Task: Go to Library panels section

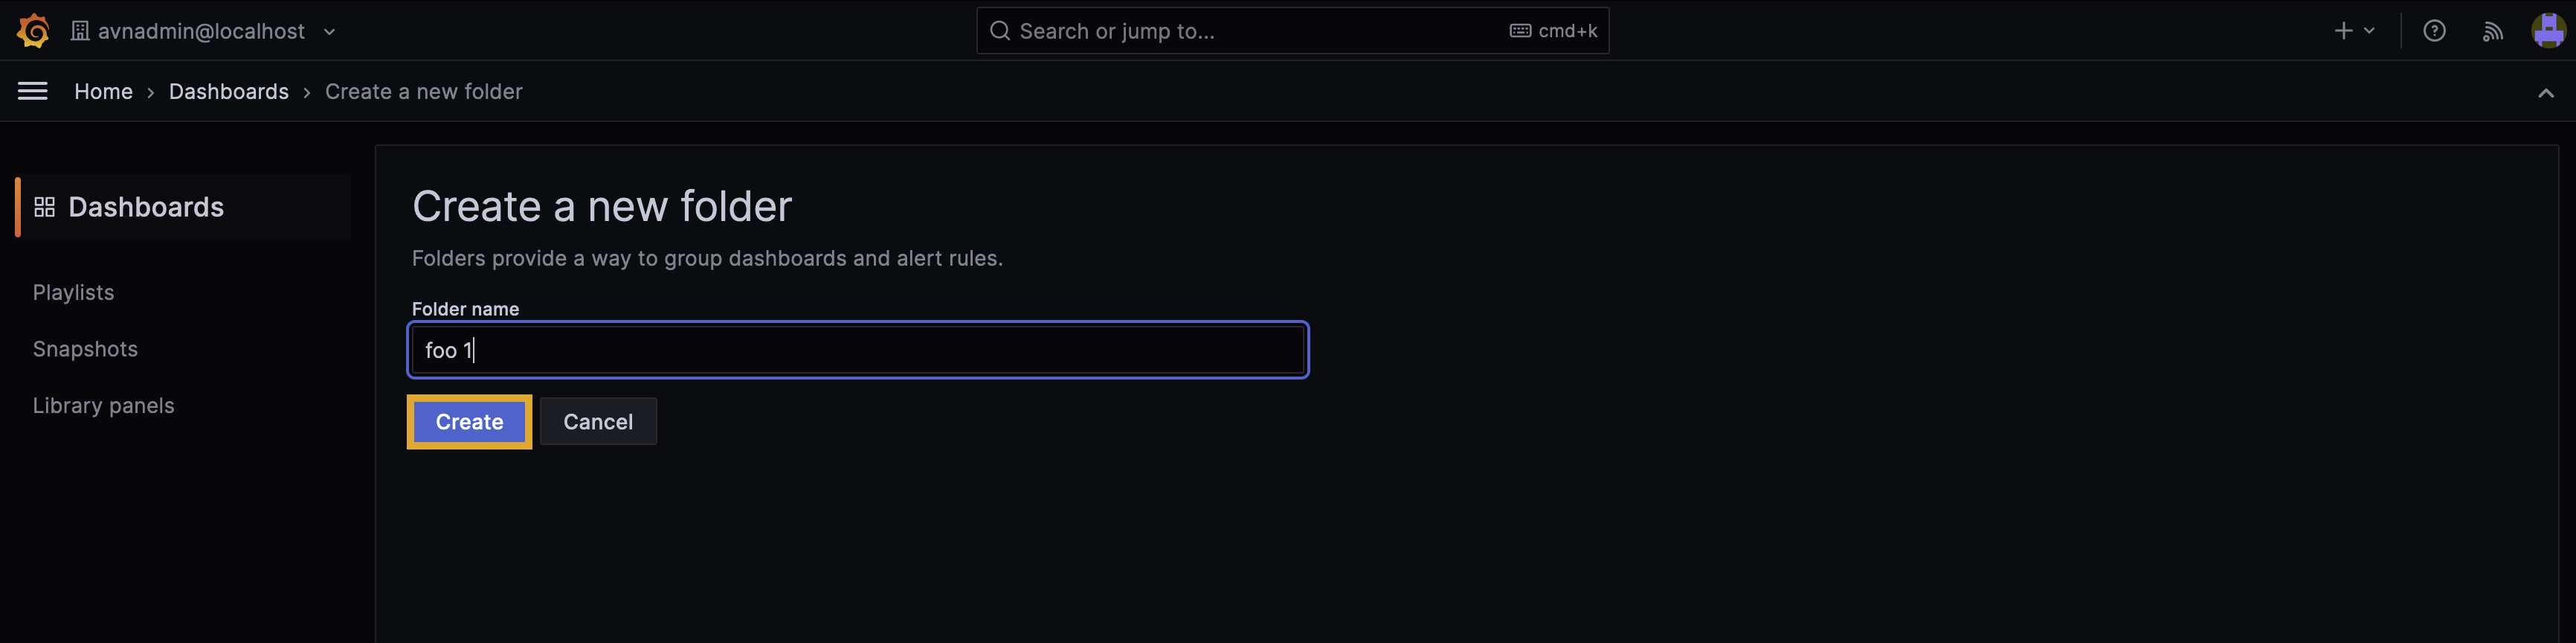Action: (x=103, y=405)
